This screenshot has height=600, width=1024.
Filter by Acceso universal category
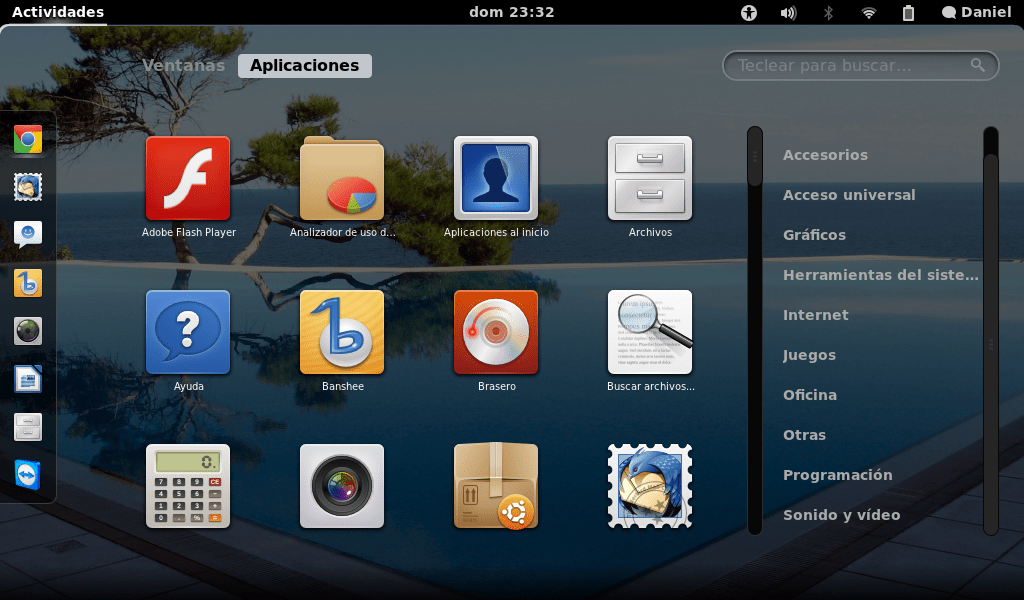pos(849,195)
